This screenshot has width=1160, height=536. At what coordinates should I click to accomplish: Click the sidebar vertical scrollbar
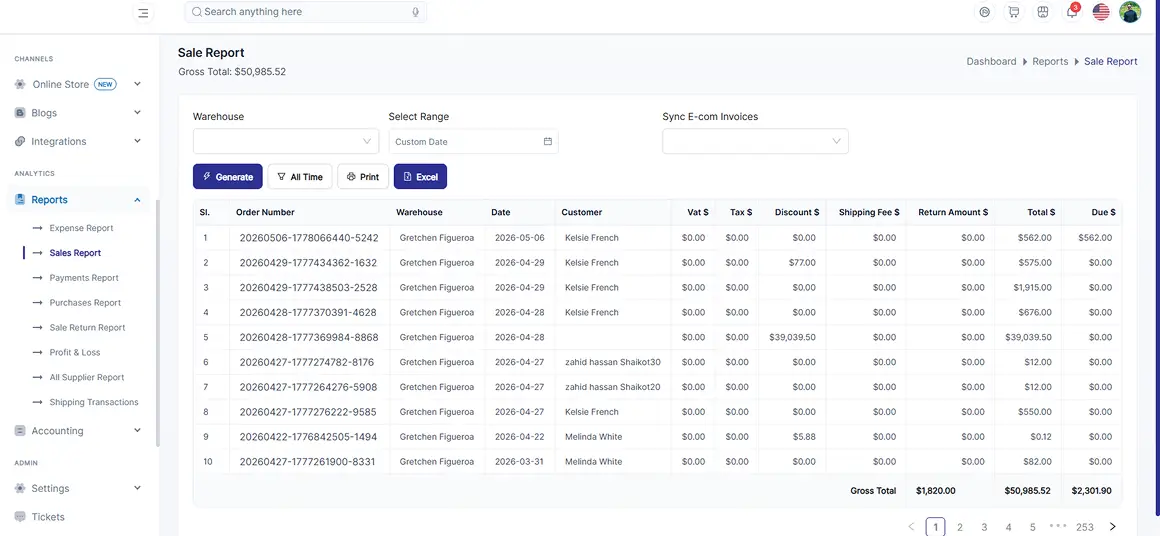(158, 323)
